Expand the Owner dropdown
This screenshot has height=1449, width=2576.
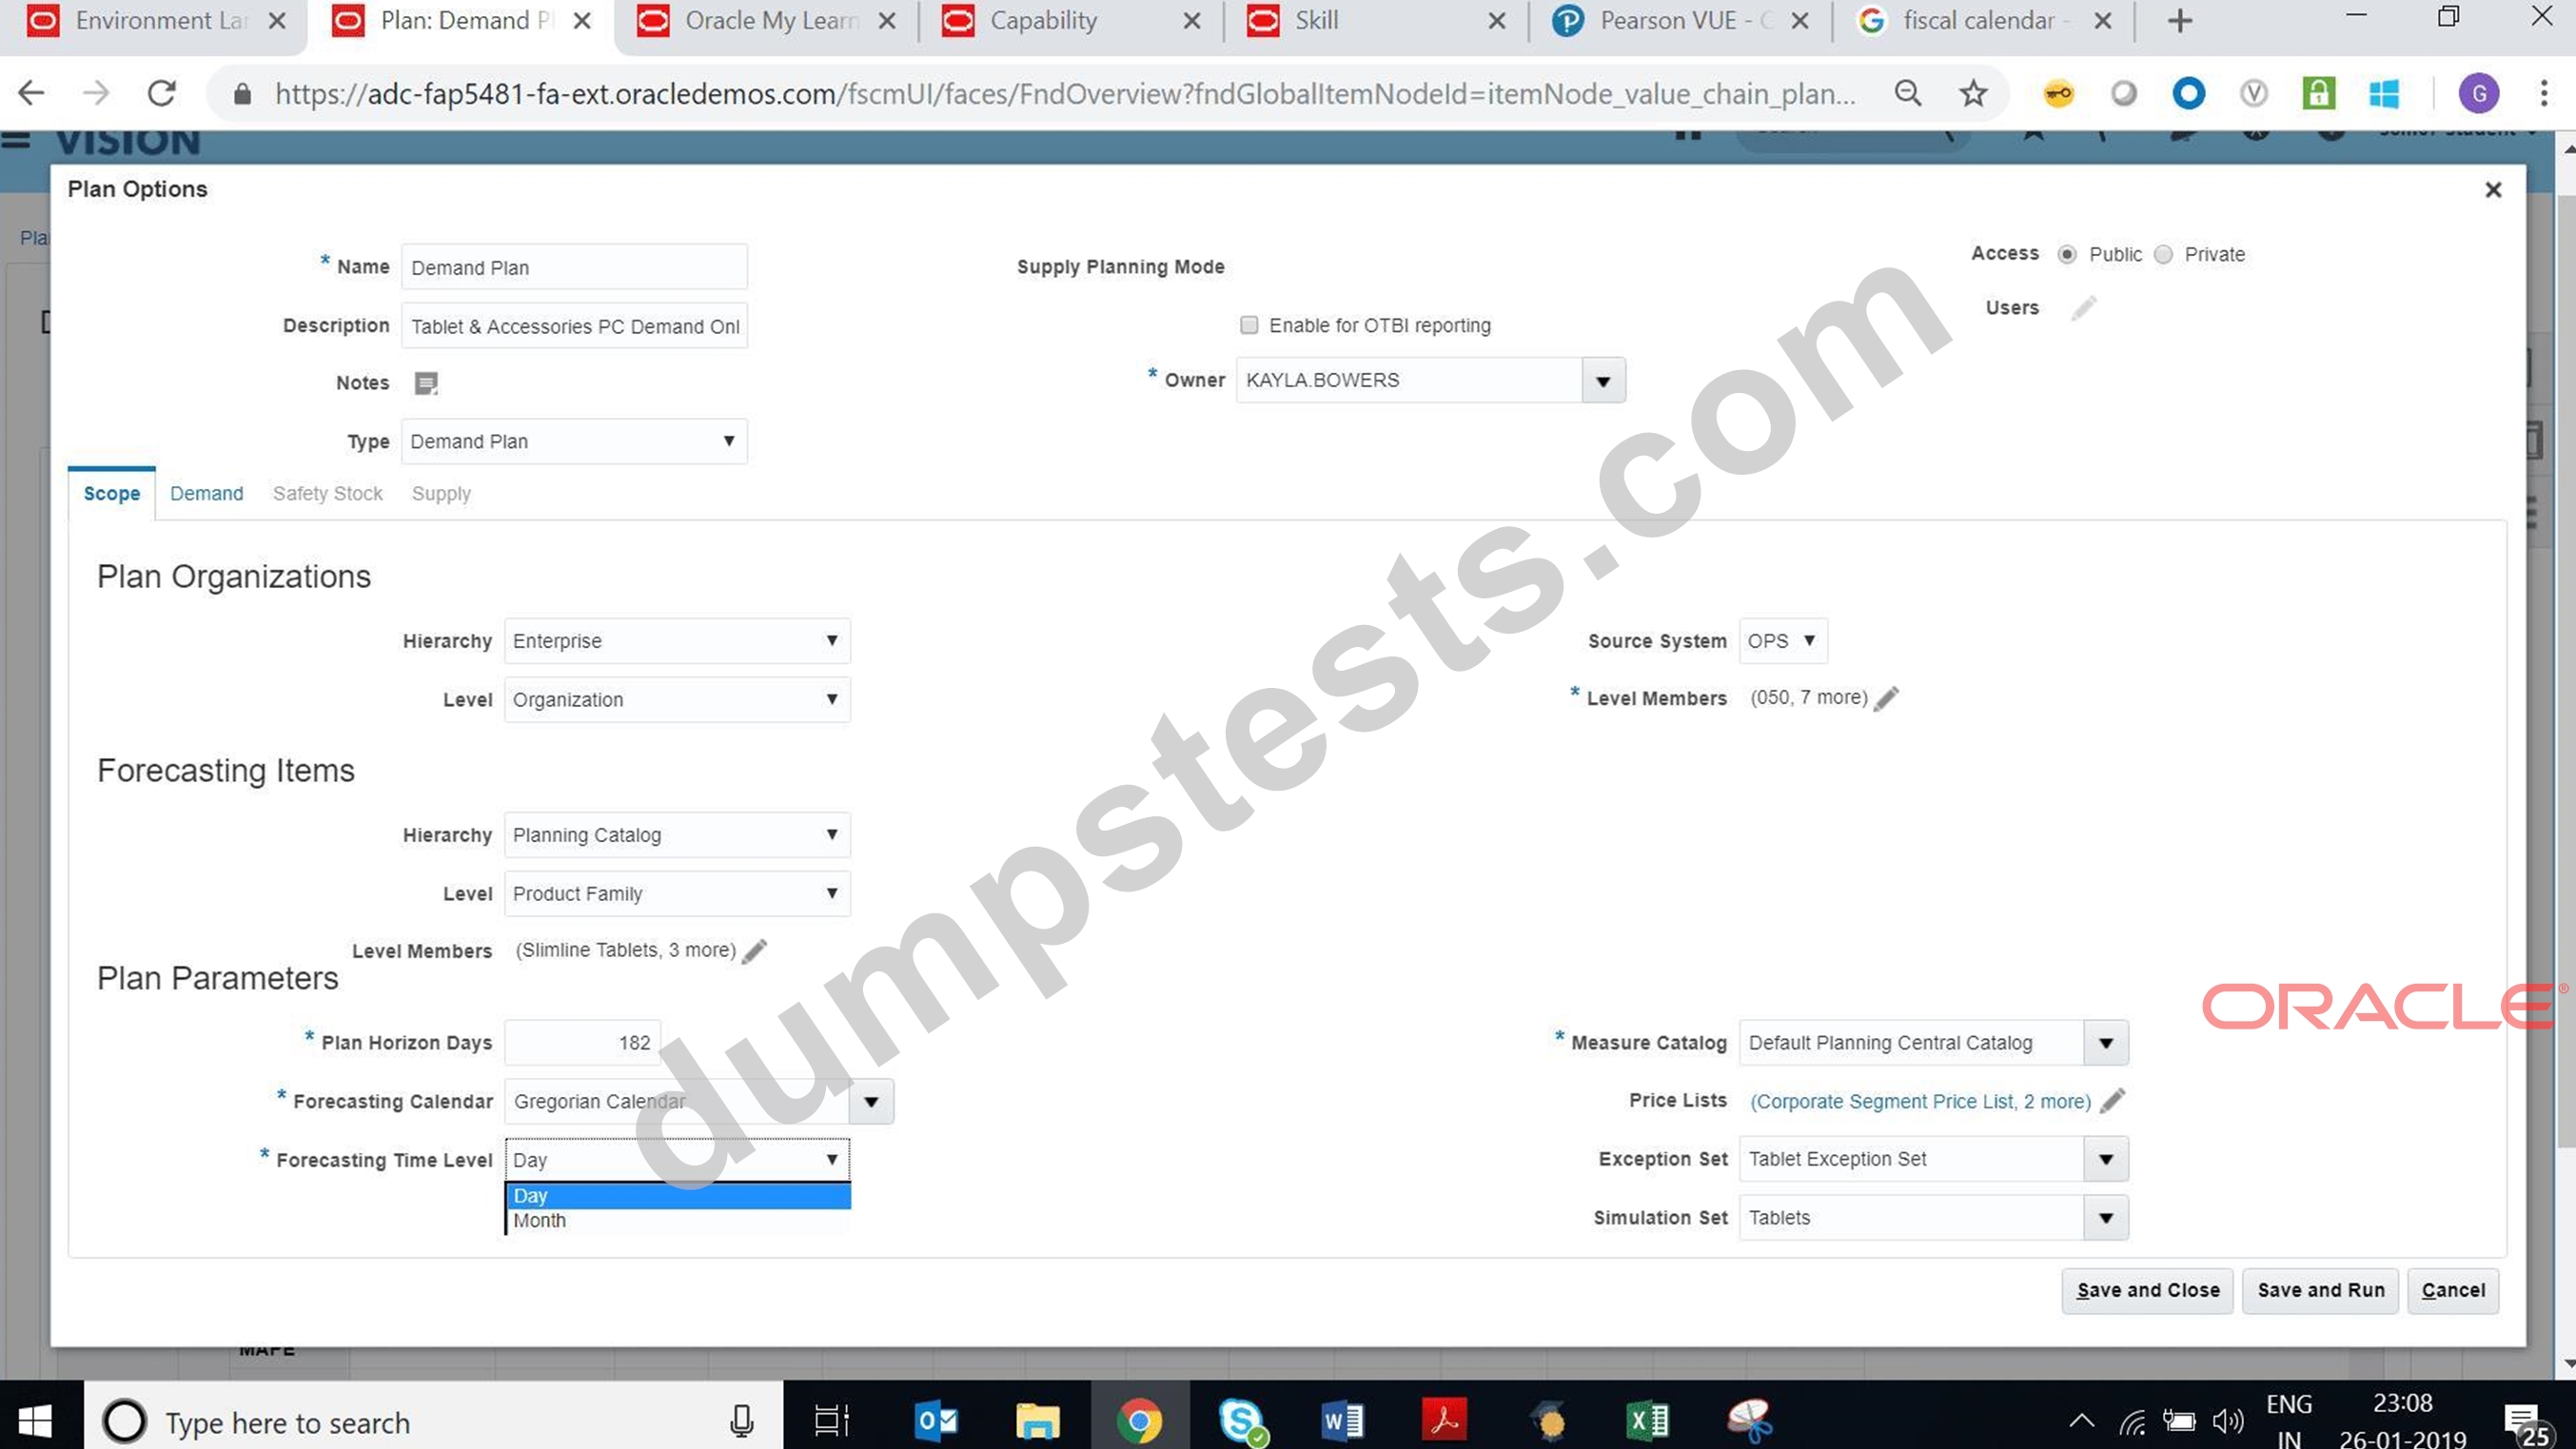1603,381
